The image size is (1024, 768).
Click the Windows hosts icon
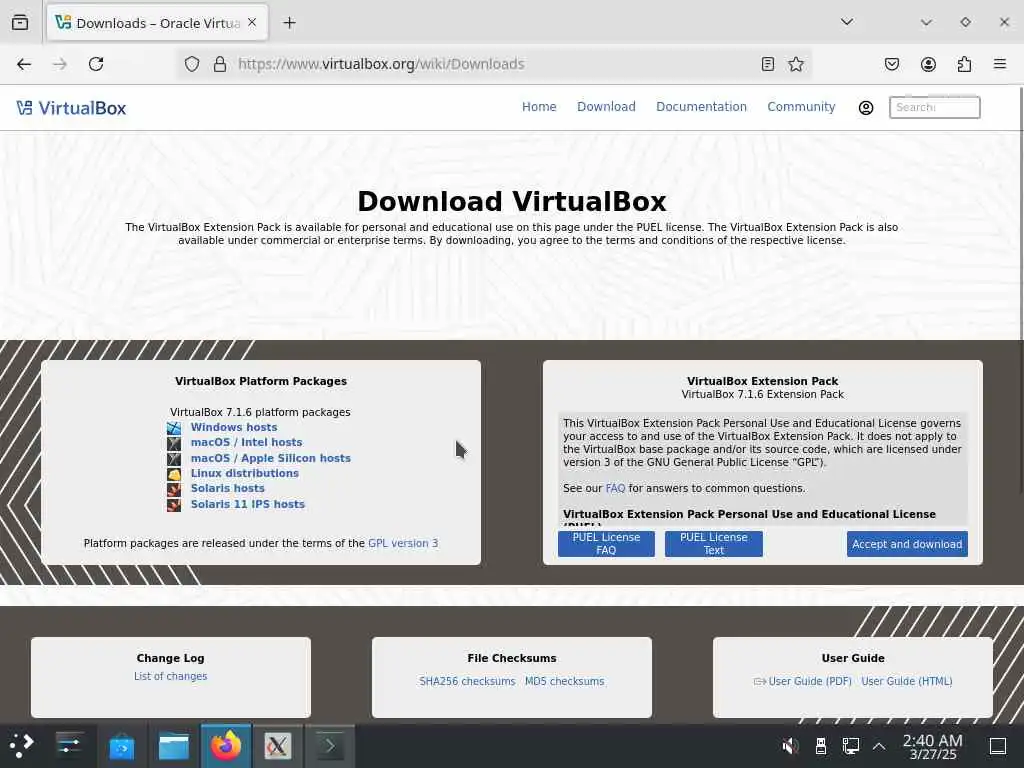pos(174,428)
